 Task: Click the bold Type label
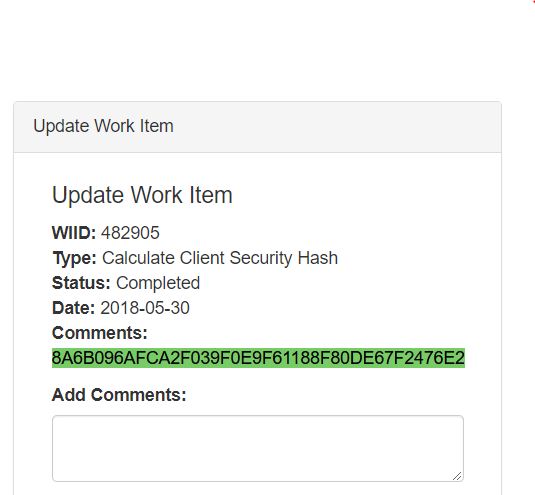75,258
